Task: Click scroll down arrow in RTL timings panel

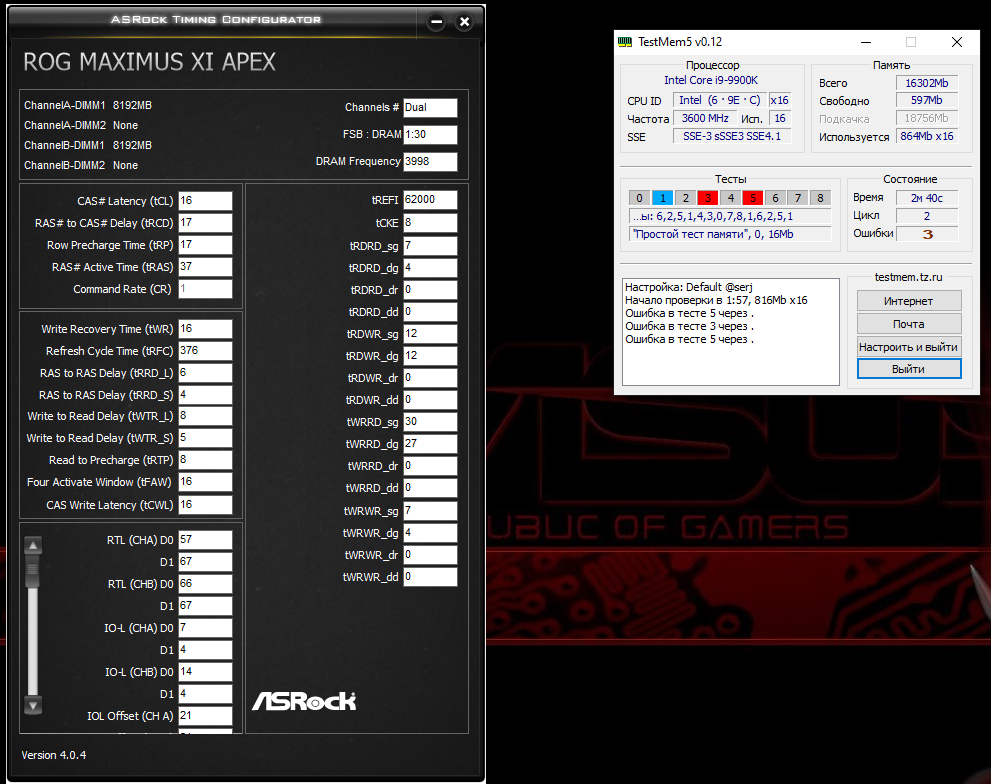Action: 33,705
